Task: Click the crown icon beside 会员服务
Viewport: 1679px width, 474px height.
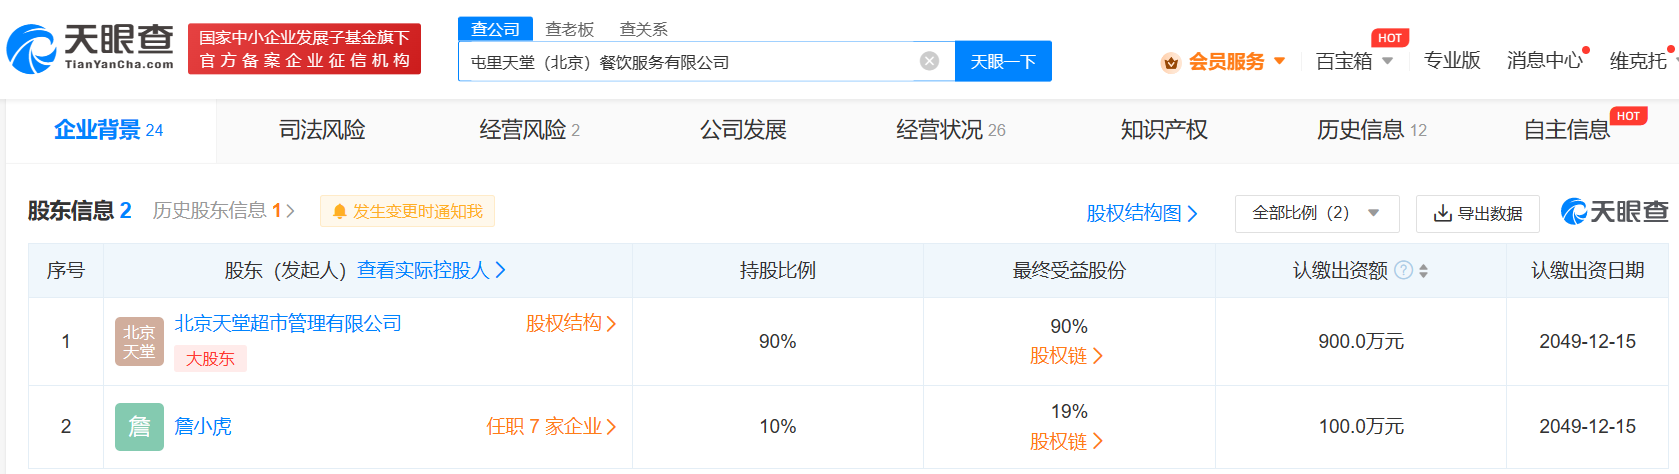Action: tap(1170, 63)
